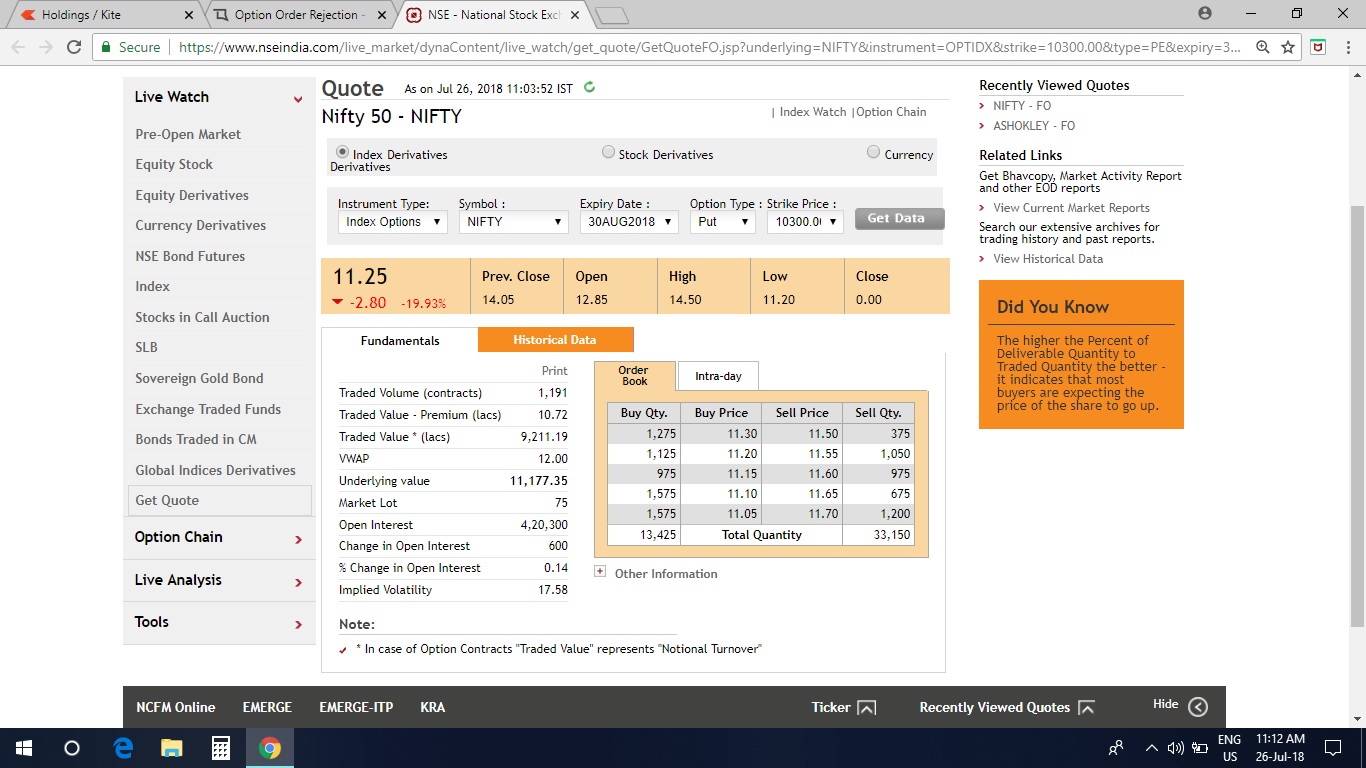1366x768 pixels.
Task: Click the green refresh quote icon
Action: (x=589, y=88)
